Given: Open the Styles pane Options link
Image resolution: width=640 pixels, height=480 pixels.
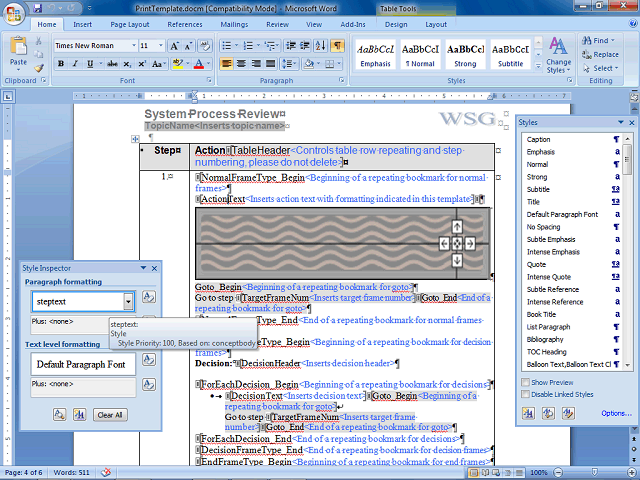Looking at the screenshot, I should point(616,413).
